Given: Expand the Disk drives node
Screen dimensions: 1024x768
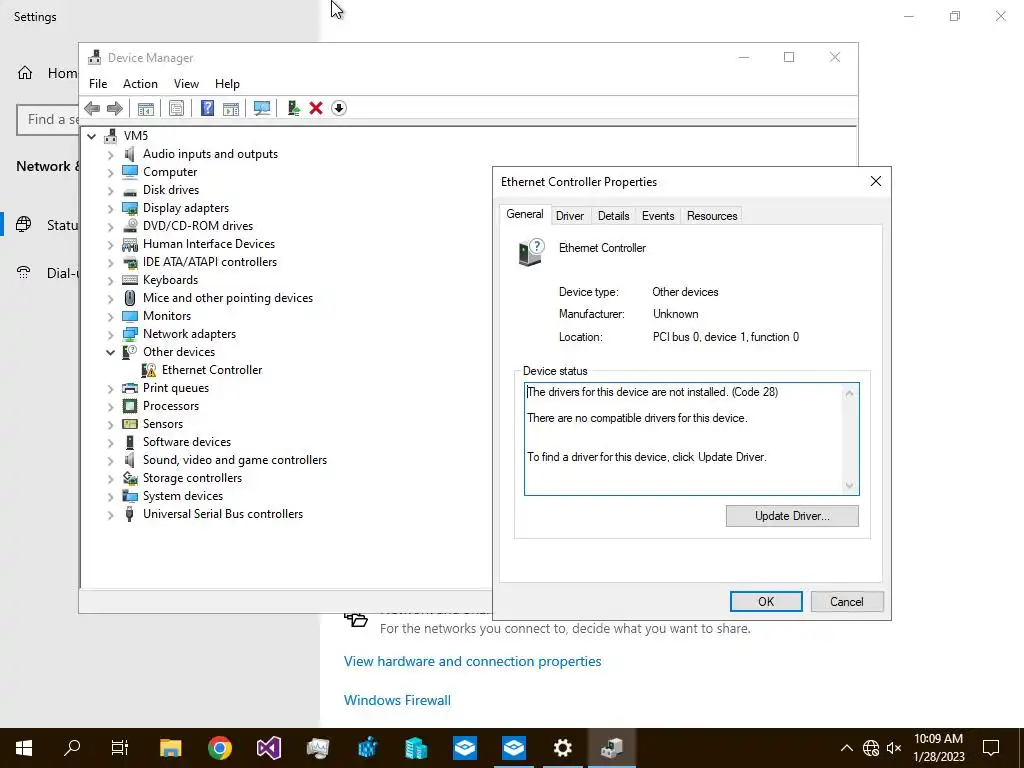Looking at the screenshot, I should pos(110,191).
